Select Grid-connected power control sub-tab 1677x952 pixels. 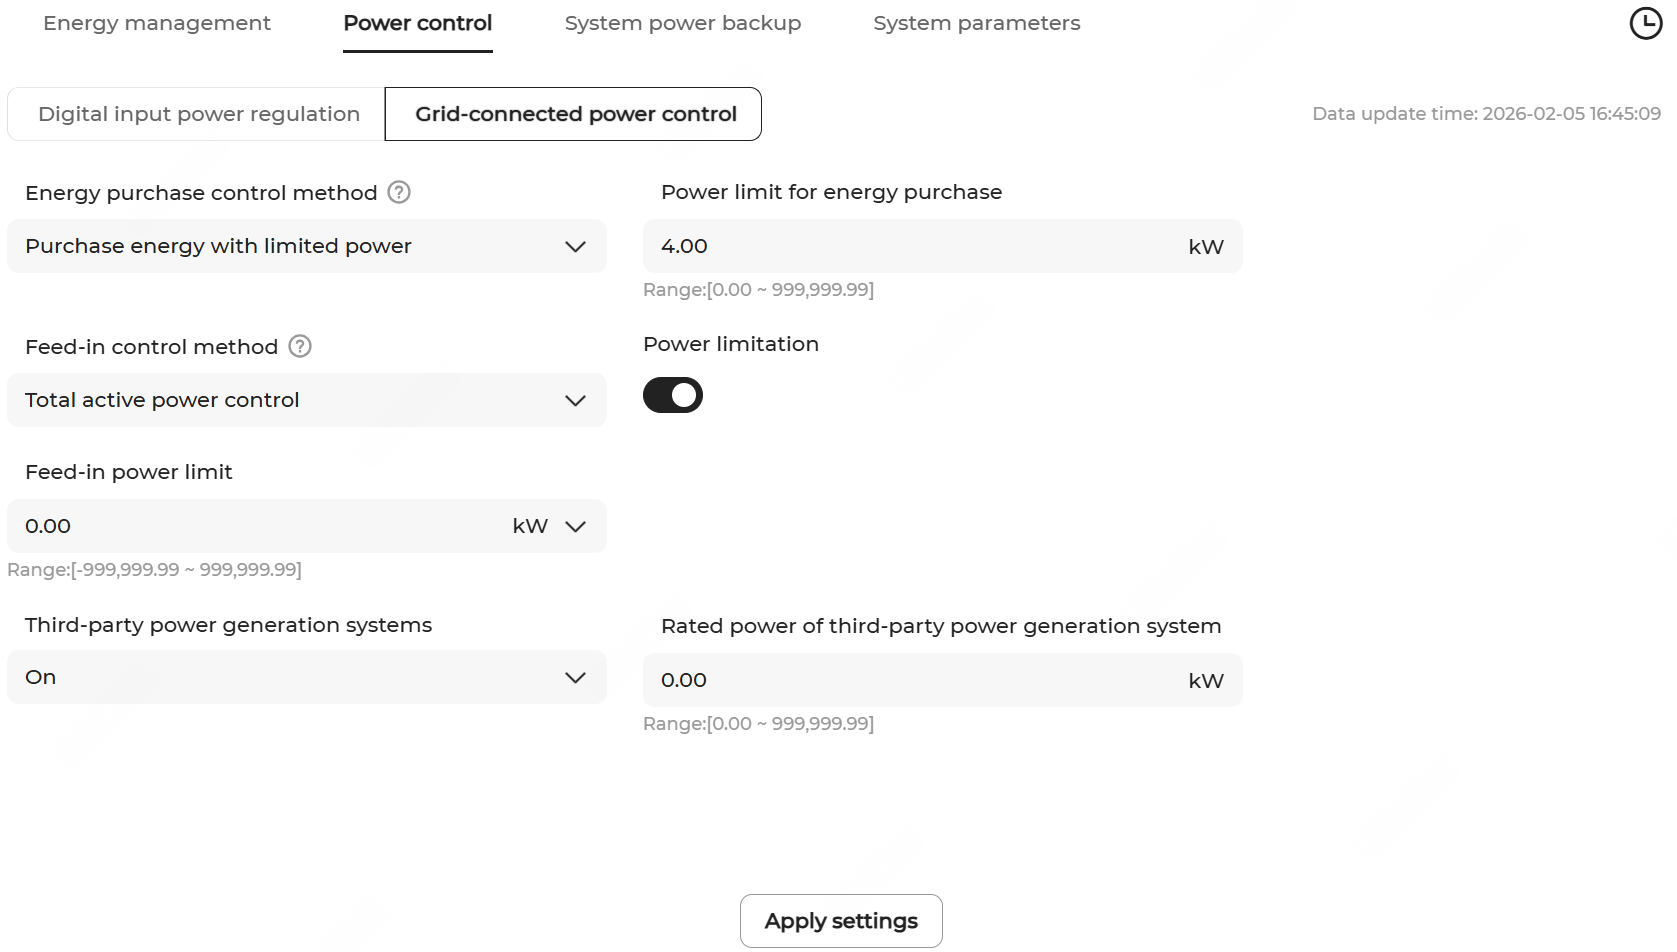point(575,114)
